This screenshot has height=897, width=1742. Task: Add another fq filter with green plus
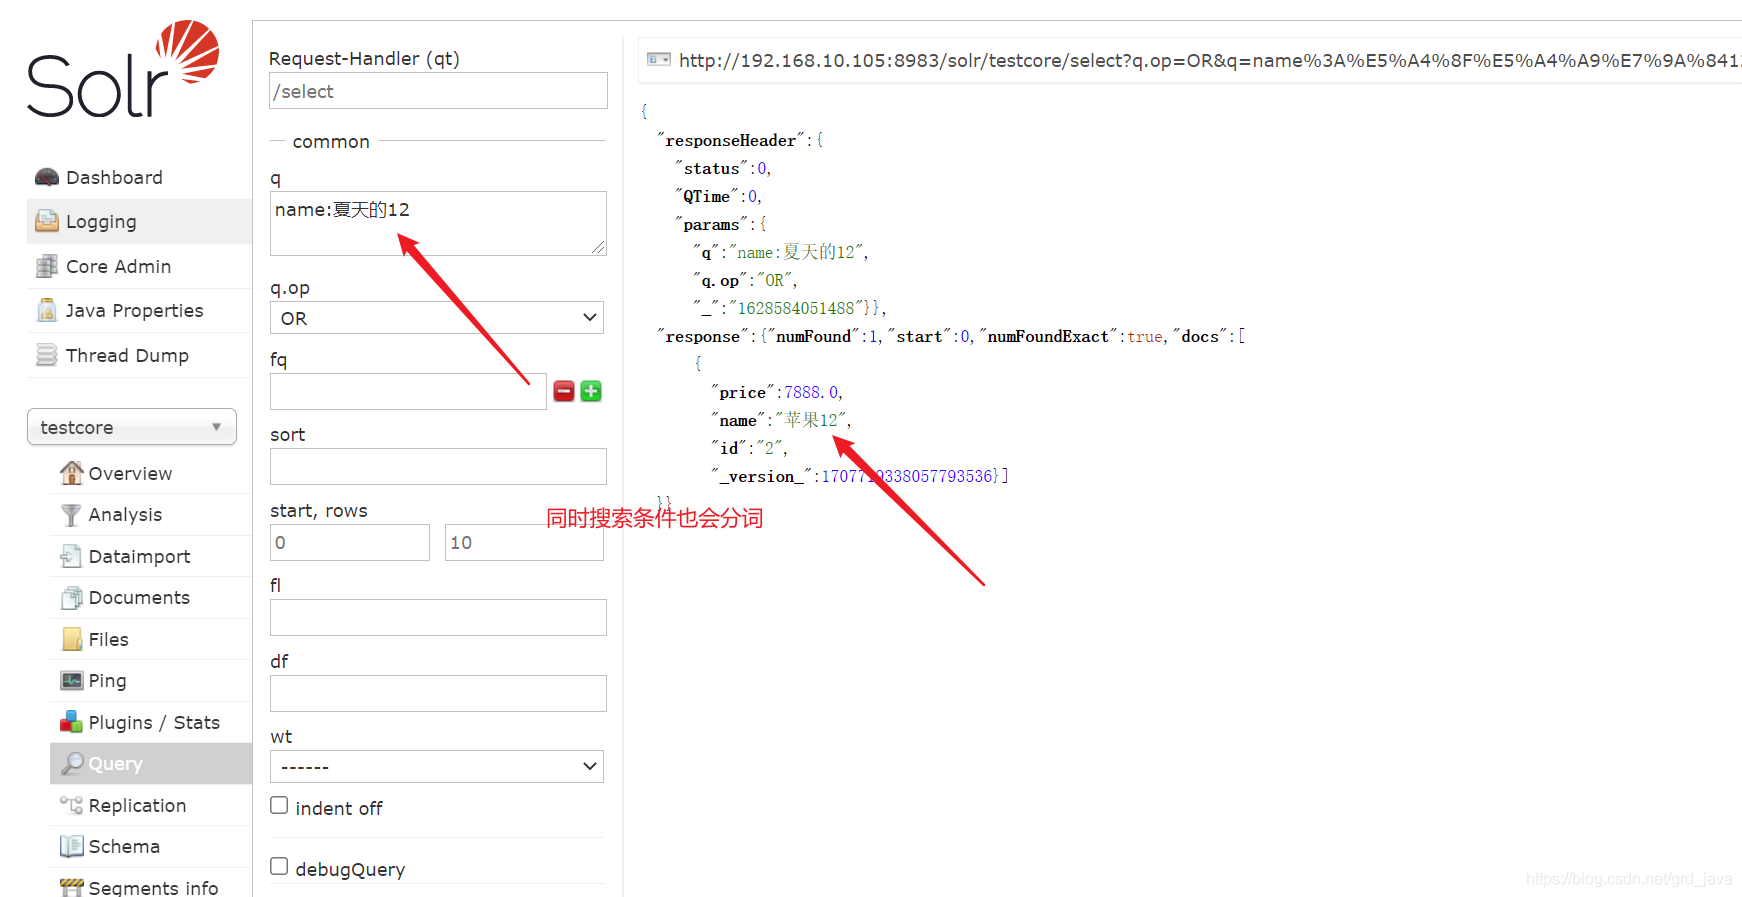591,391
